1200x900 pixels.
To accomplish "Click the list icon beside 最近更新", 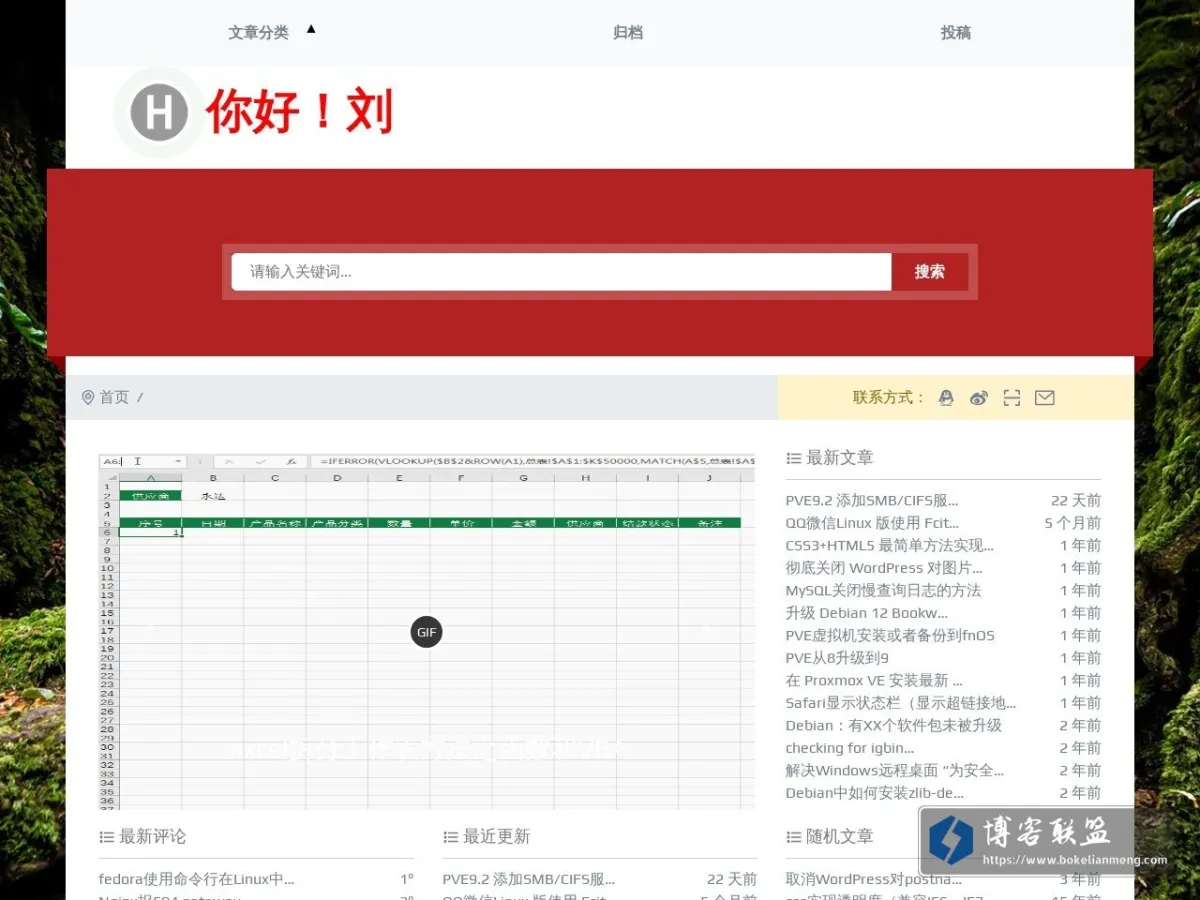I will click(450, 837).
